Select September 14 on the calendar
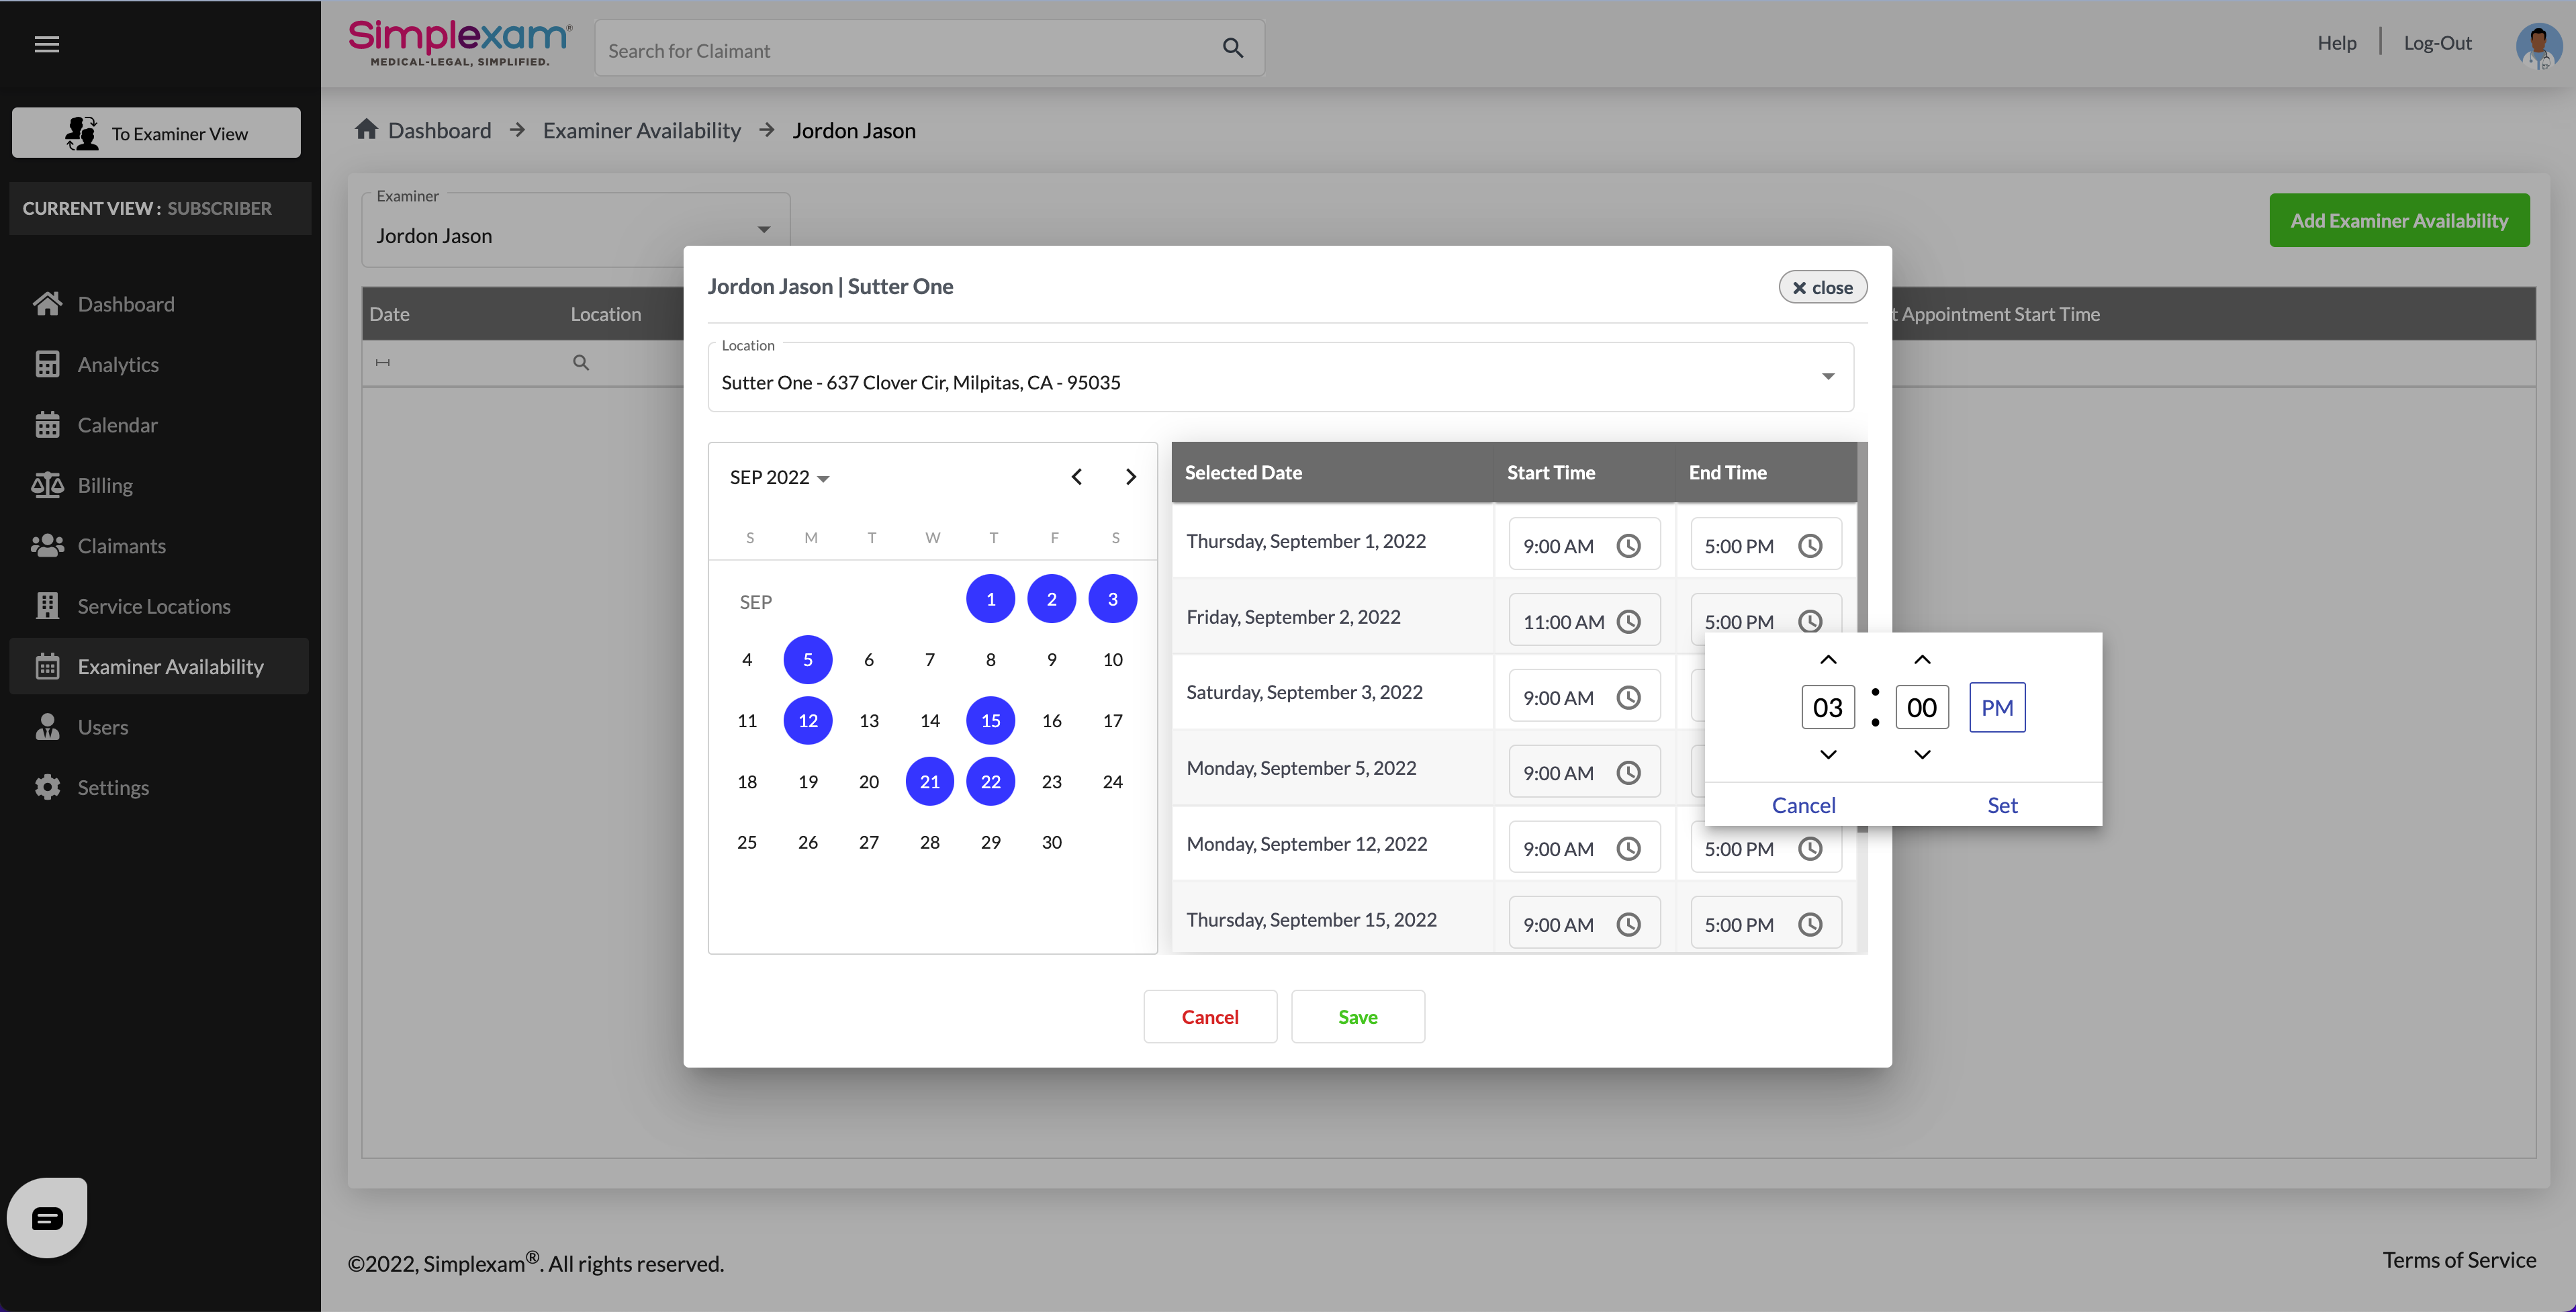The height and width of the screenshot is (1312, 2576). tap(929, 720)
